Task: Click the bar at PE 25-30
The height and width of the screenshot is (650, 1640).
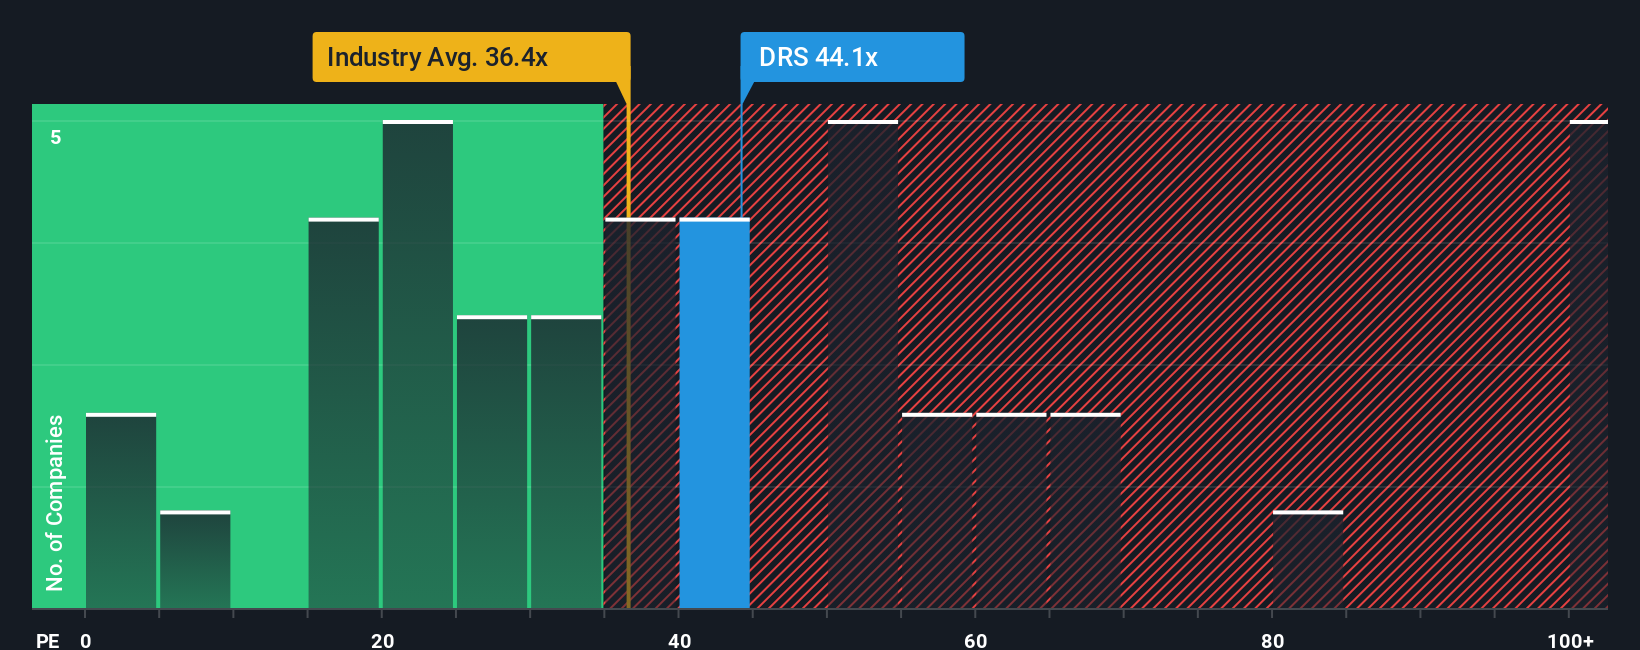Action: [x=491, y=462]
